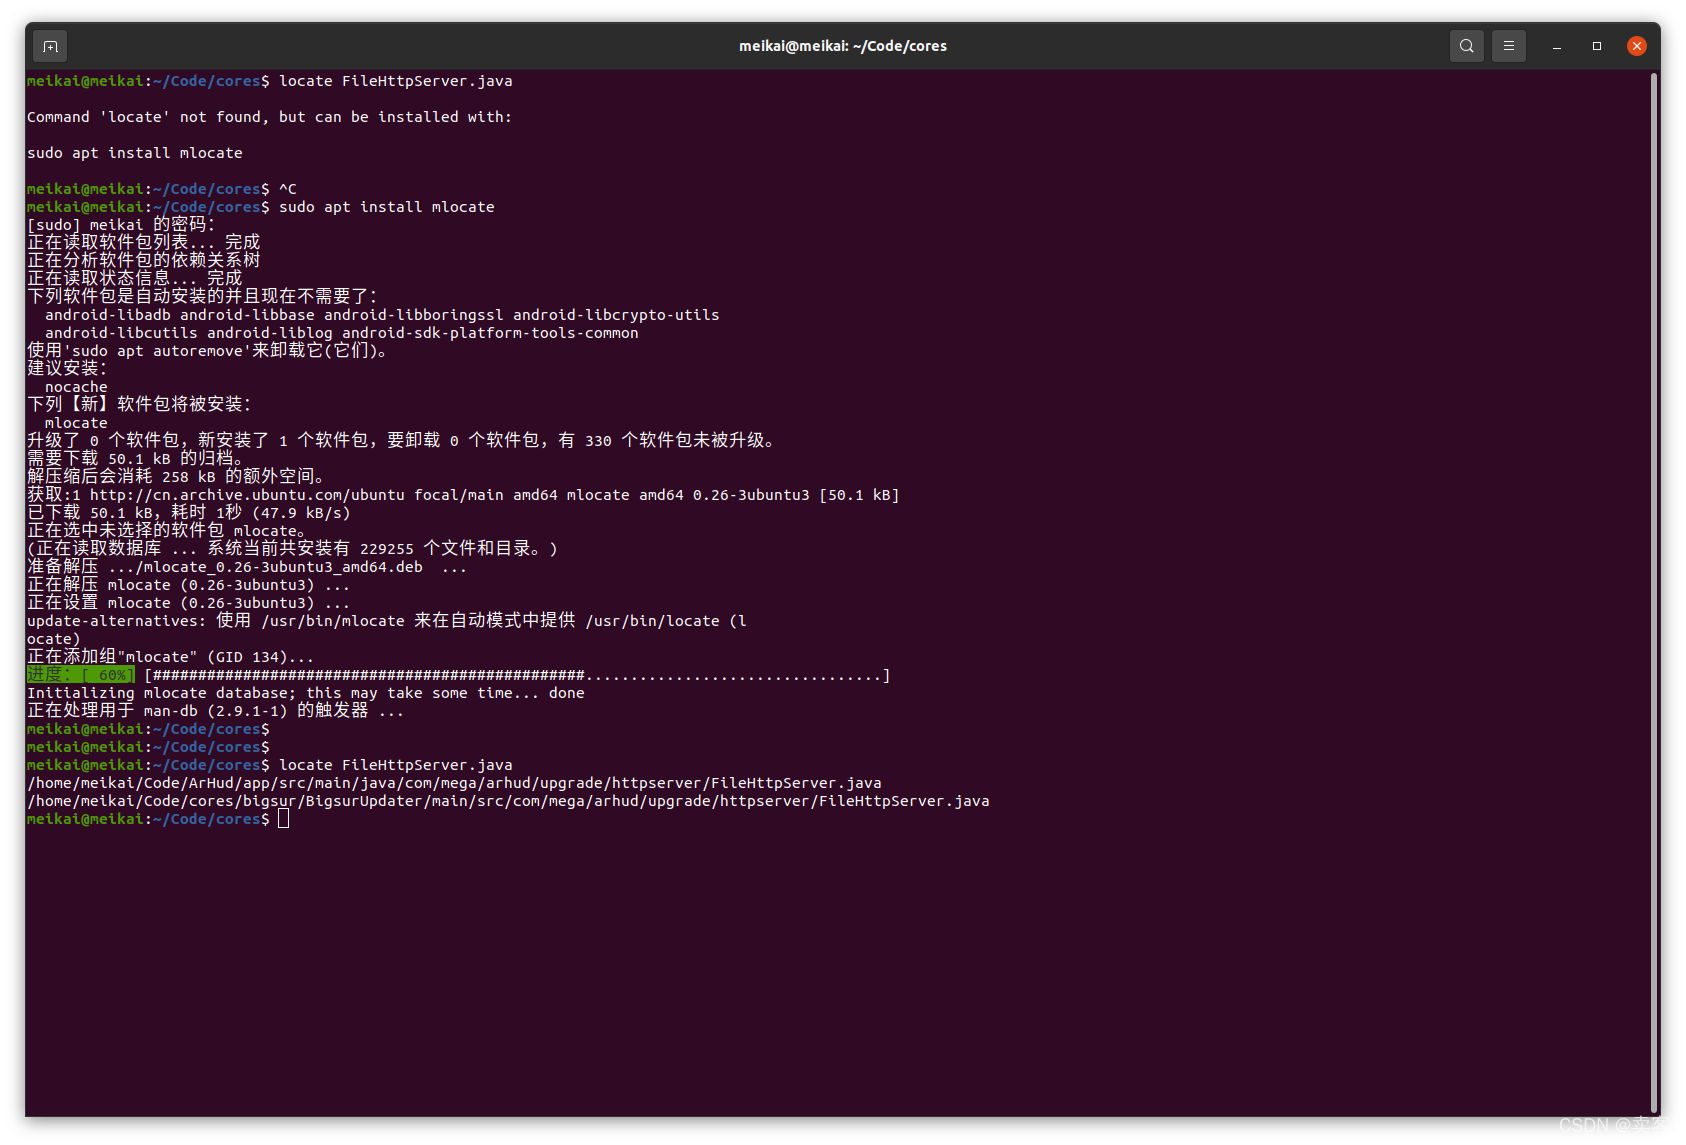This screenshot has height=1145, width=1686.
Task: Click the BigsurUpdater FileHttpServer.java result path
Action: pyautogui.click(x=508, y=801)
